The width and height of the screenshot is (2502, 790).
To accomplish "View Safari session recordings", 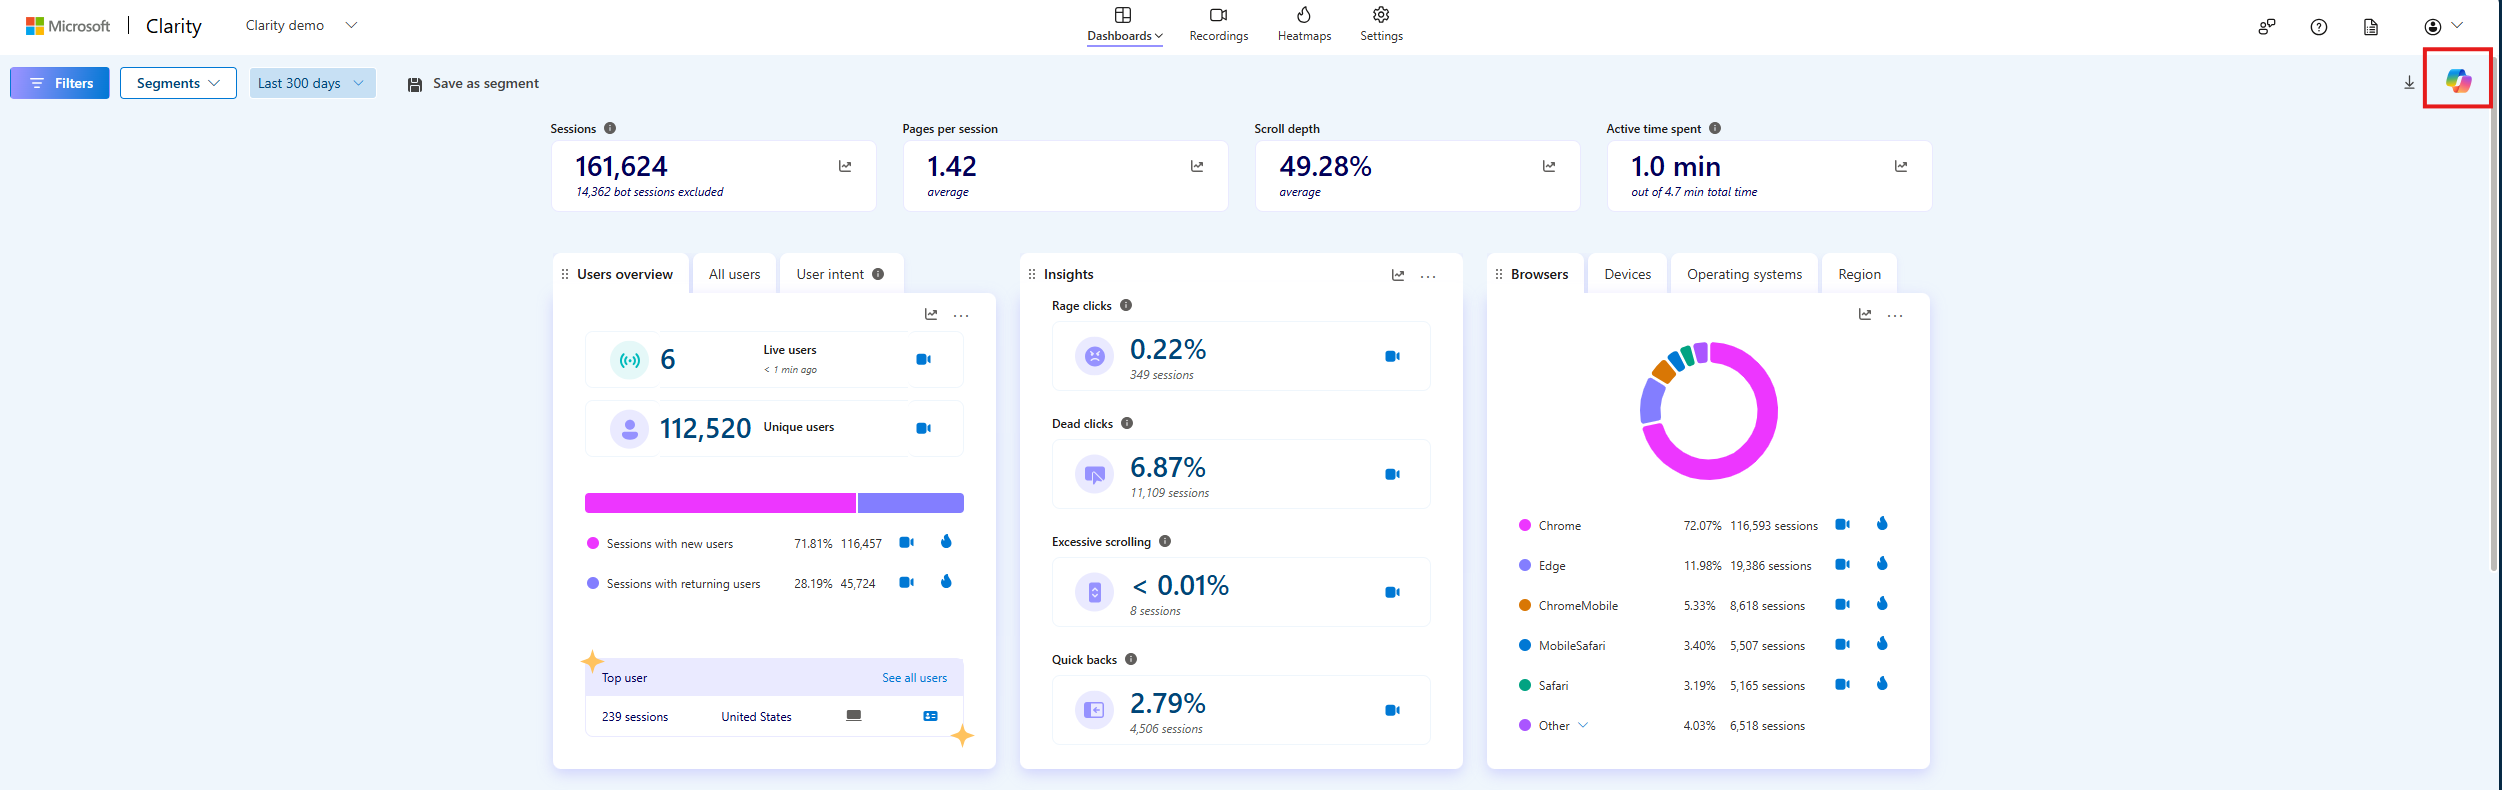I will coord(1843,684).
